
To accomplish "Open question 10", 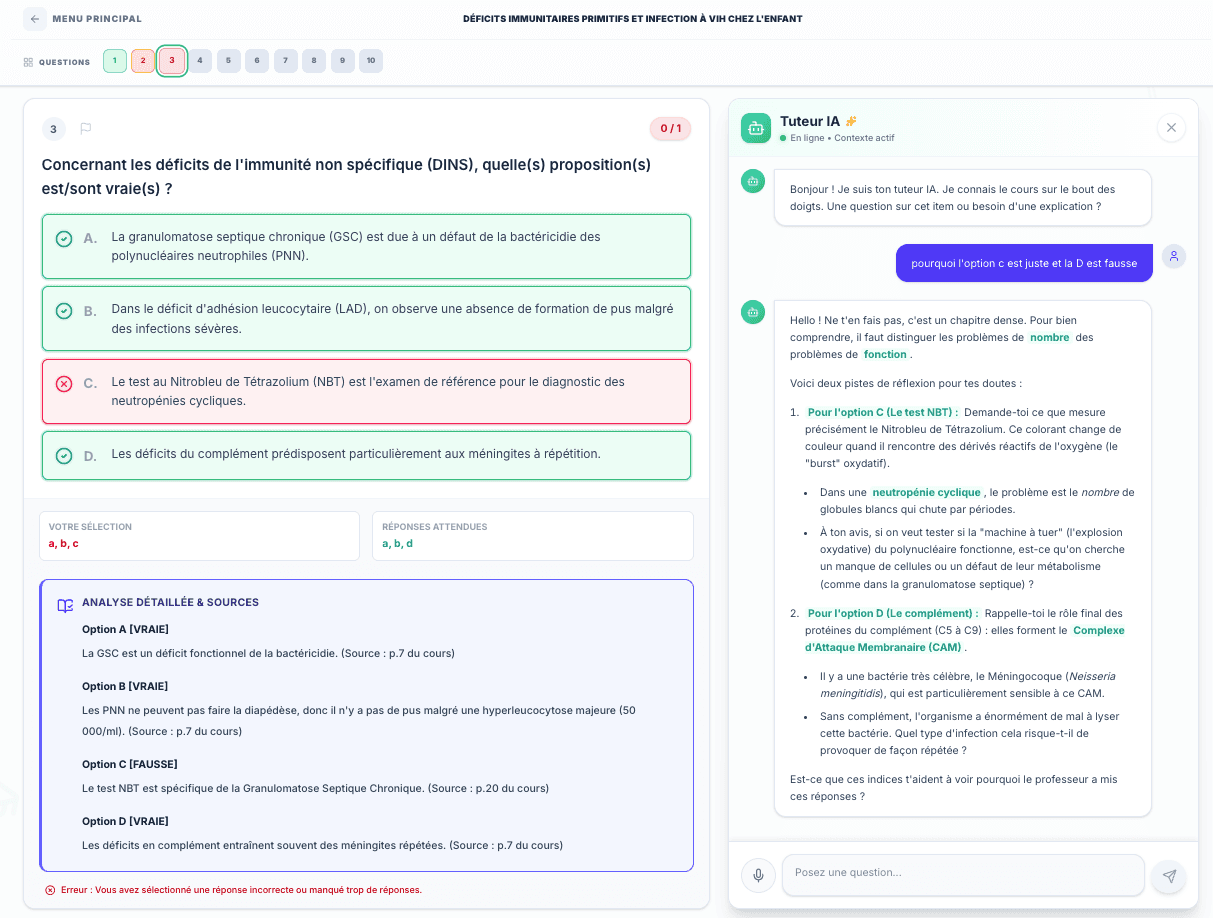I will coord(371,61).
